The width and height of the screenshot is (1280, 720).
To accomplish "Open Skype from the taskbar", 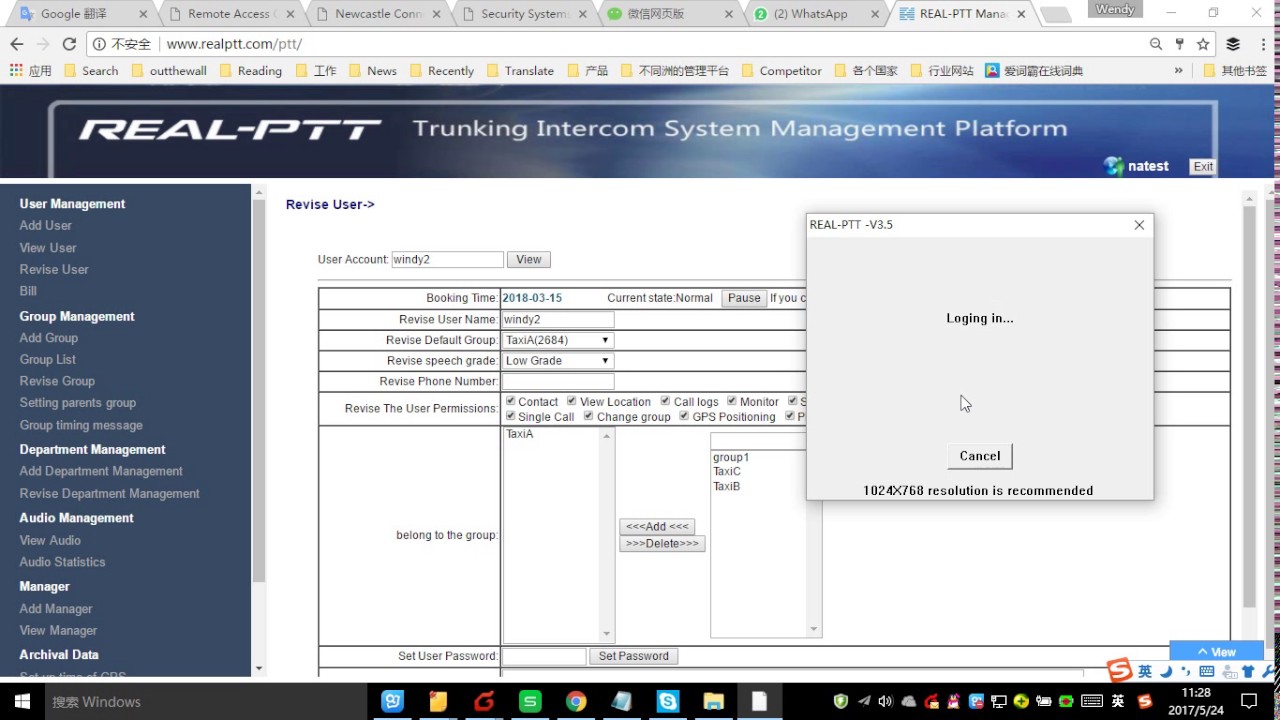I will pos(667,701).
